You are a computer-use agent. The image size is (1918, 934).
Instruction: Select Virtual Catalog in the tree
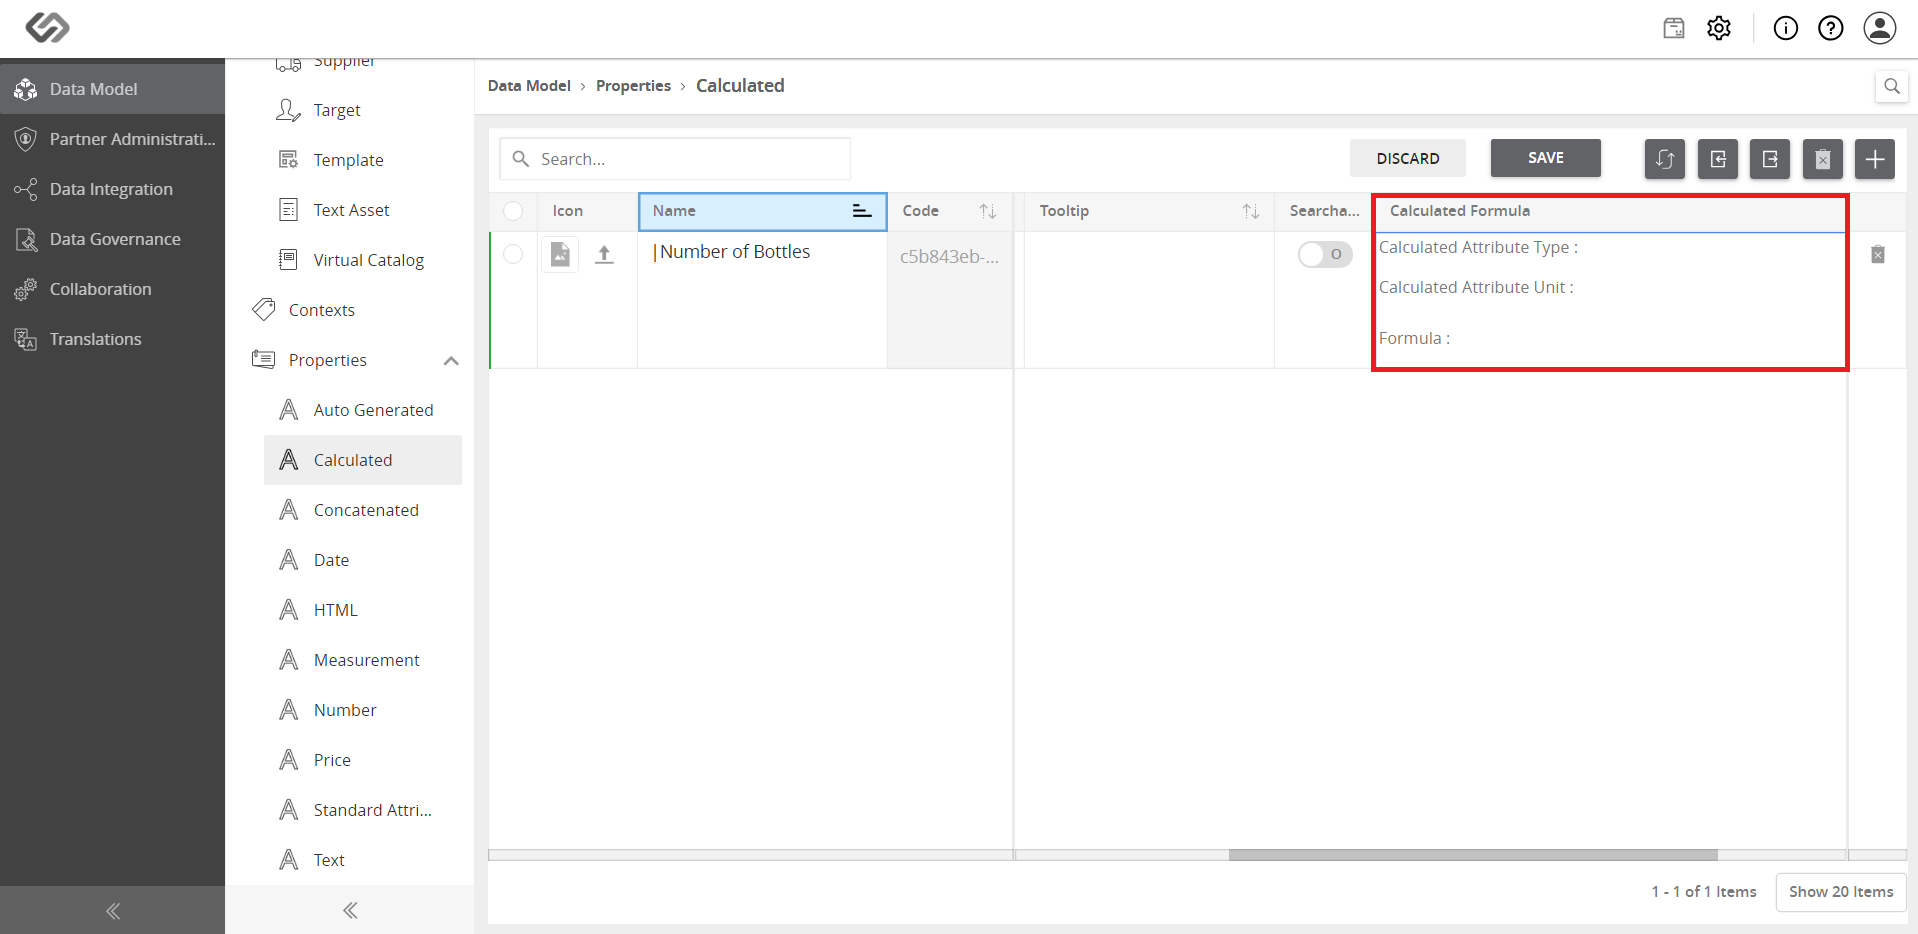[363, 260]
